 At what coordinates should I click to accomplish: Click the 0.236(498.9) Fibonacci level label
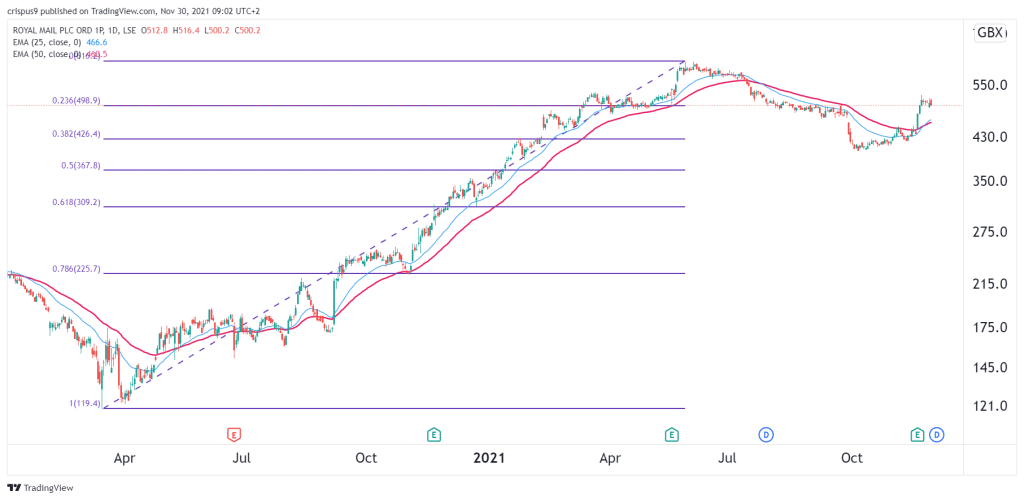click(76, 101)
